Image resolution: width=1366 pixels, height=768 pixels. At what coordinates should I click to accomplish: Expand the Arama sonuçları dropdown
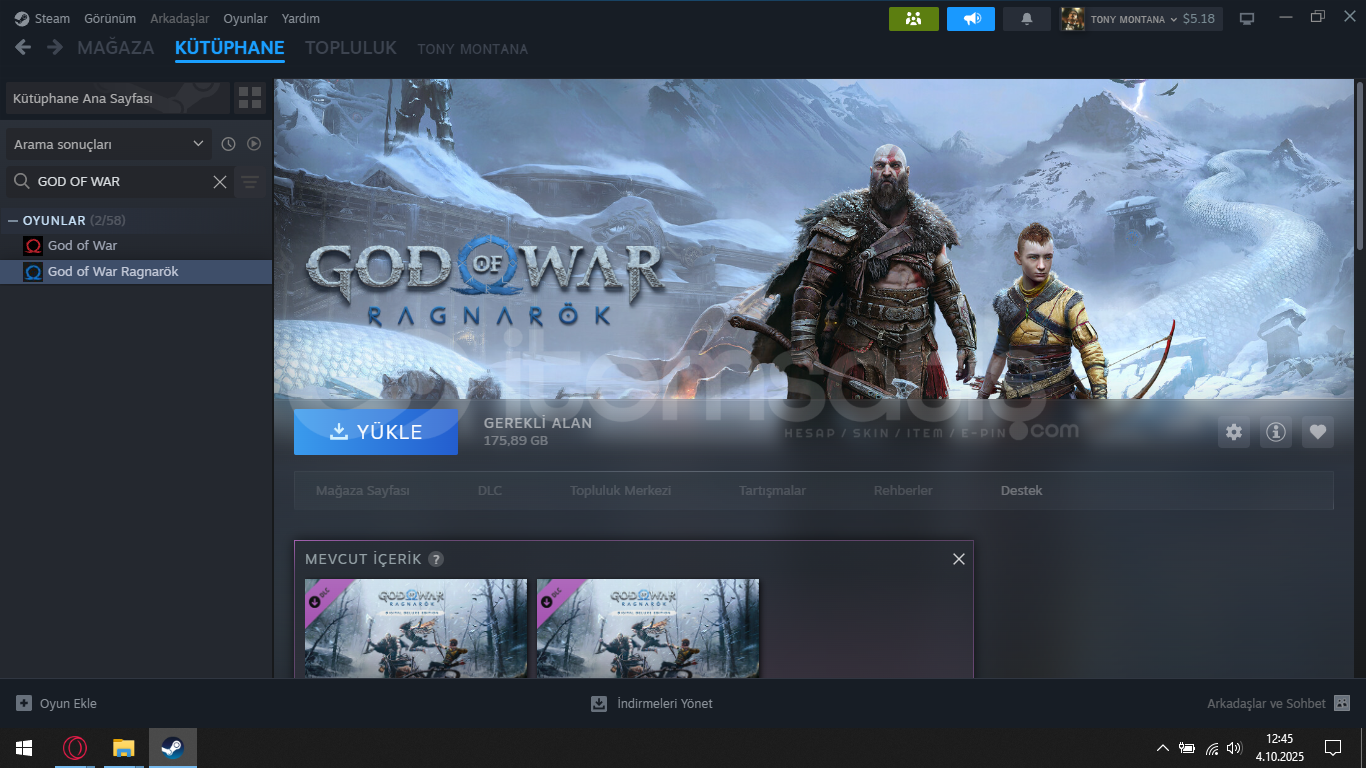coord(109,144)
